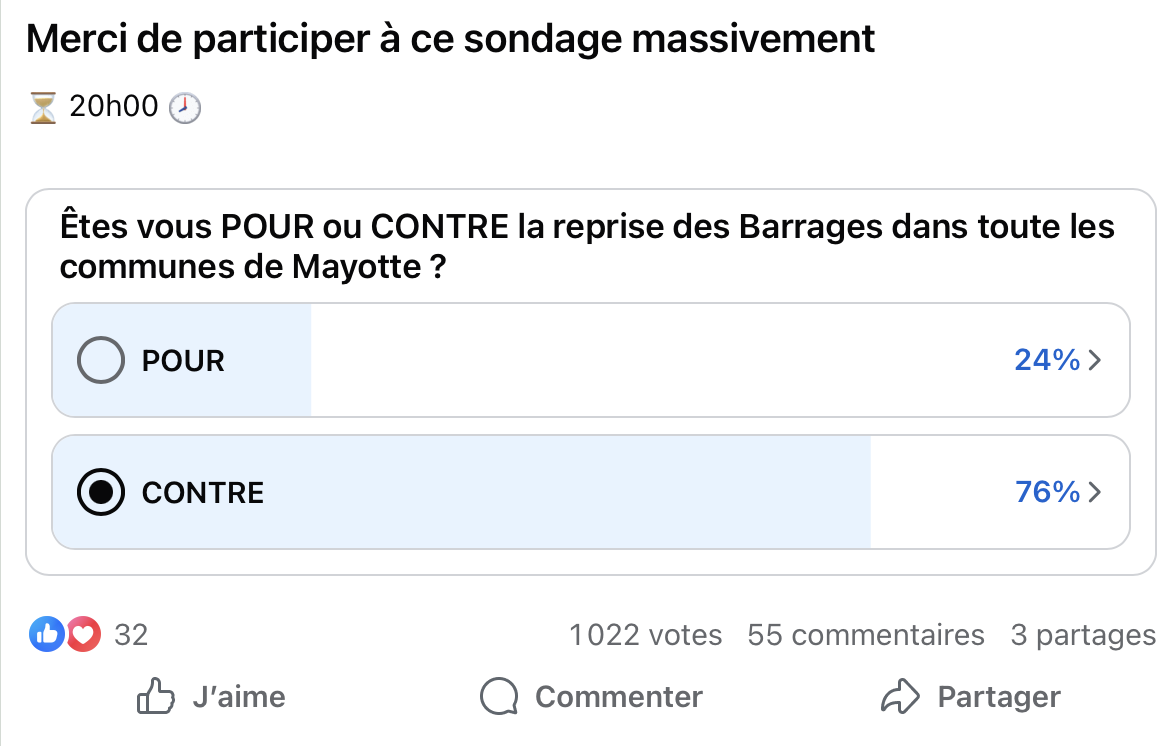
Task: Select the POUR radio button
Action: [x=101, y=360]
